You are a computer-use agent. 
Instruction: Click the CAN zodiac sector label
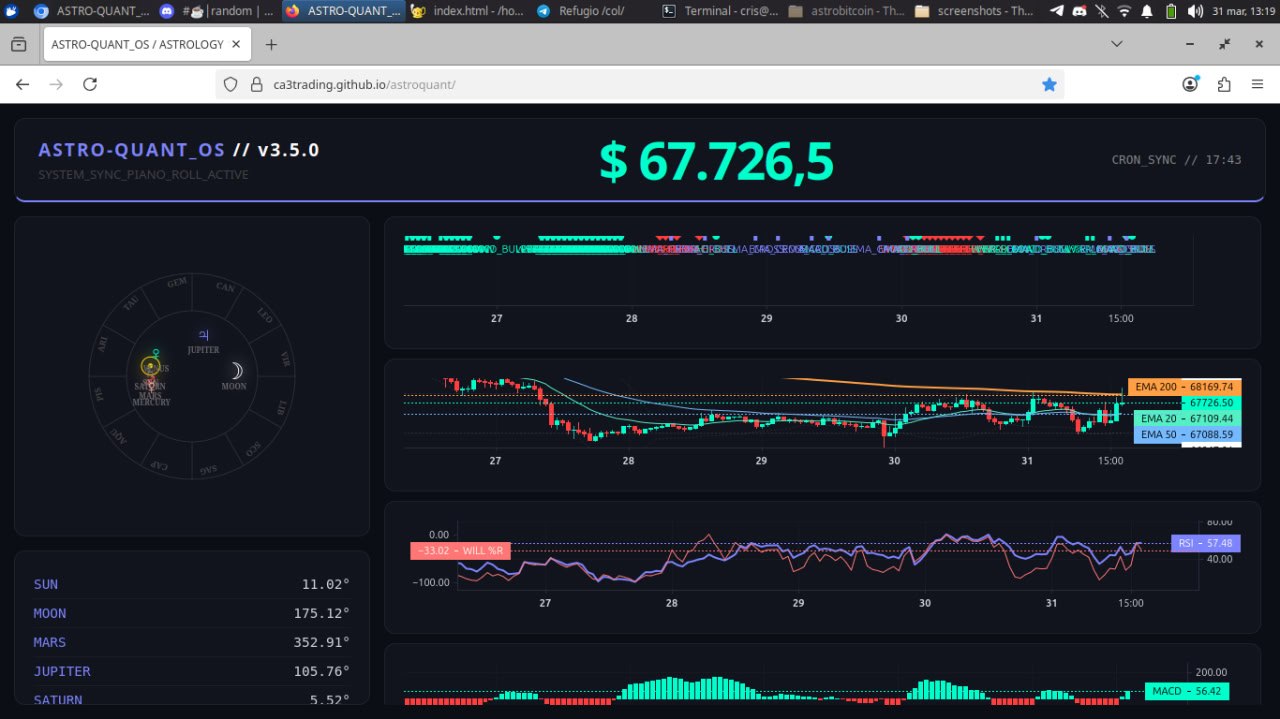click(x=225, y=288)
